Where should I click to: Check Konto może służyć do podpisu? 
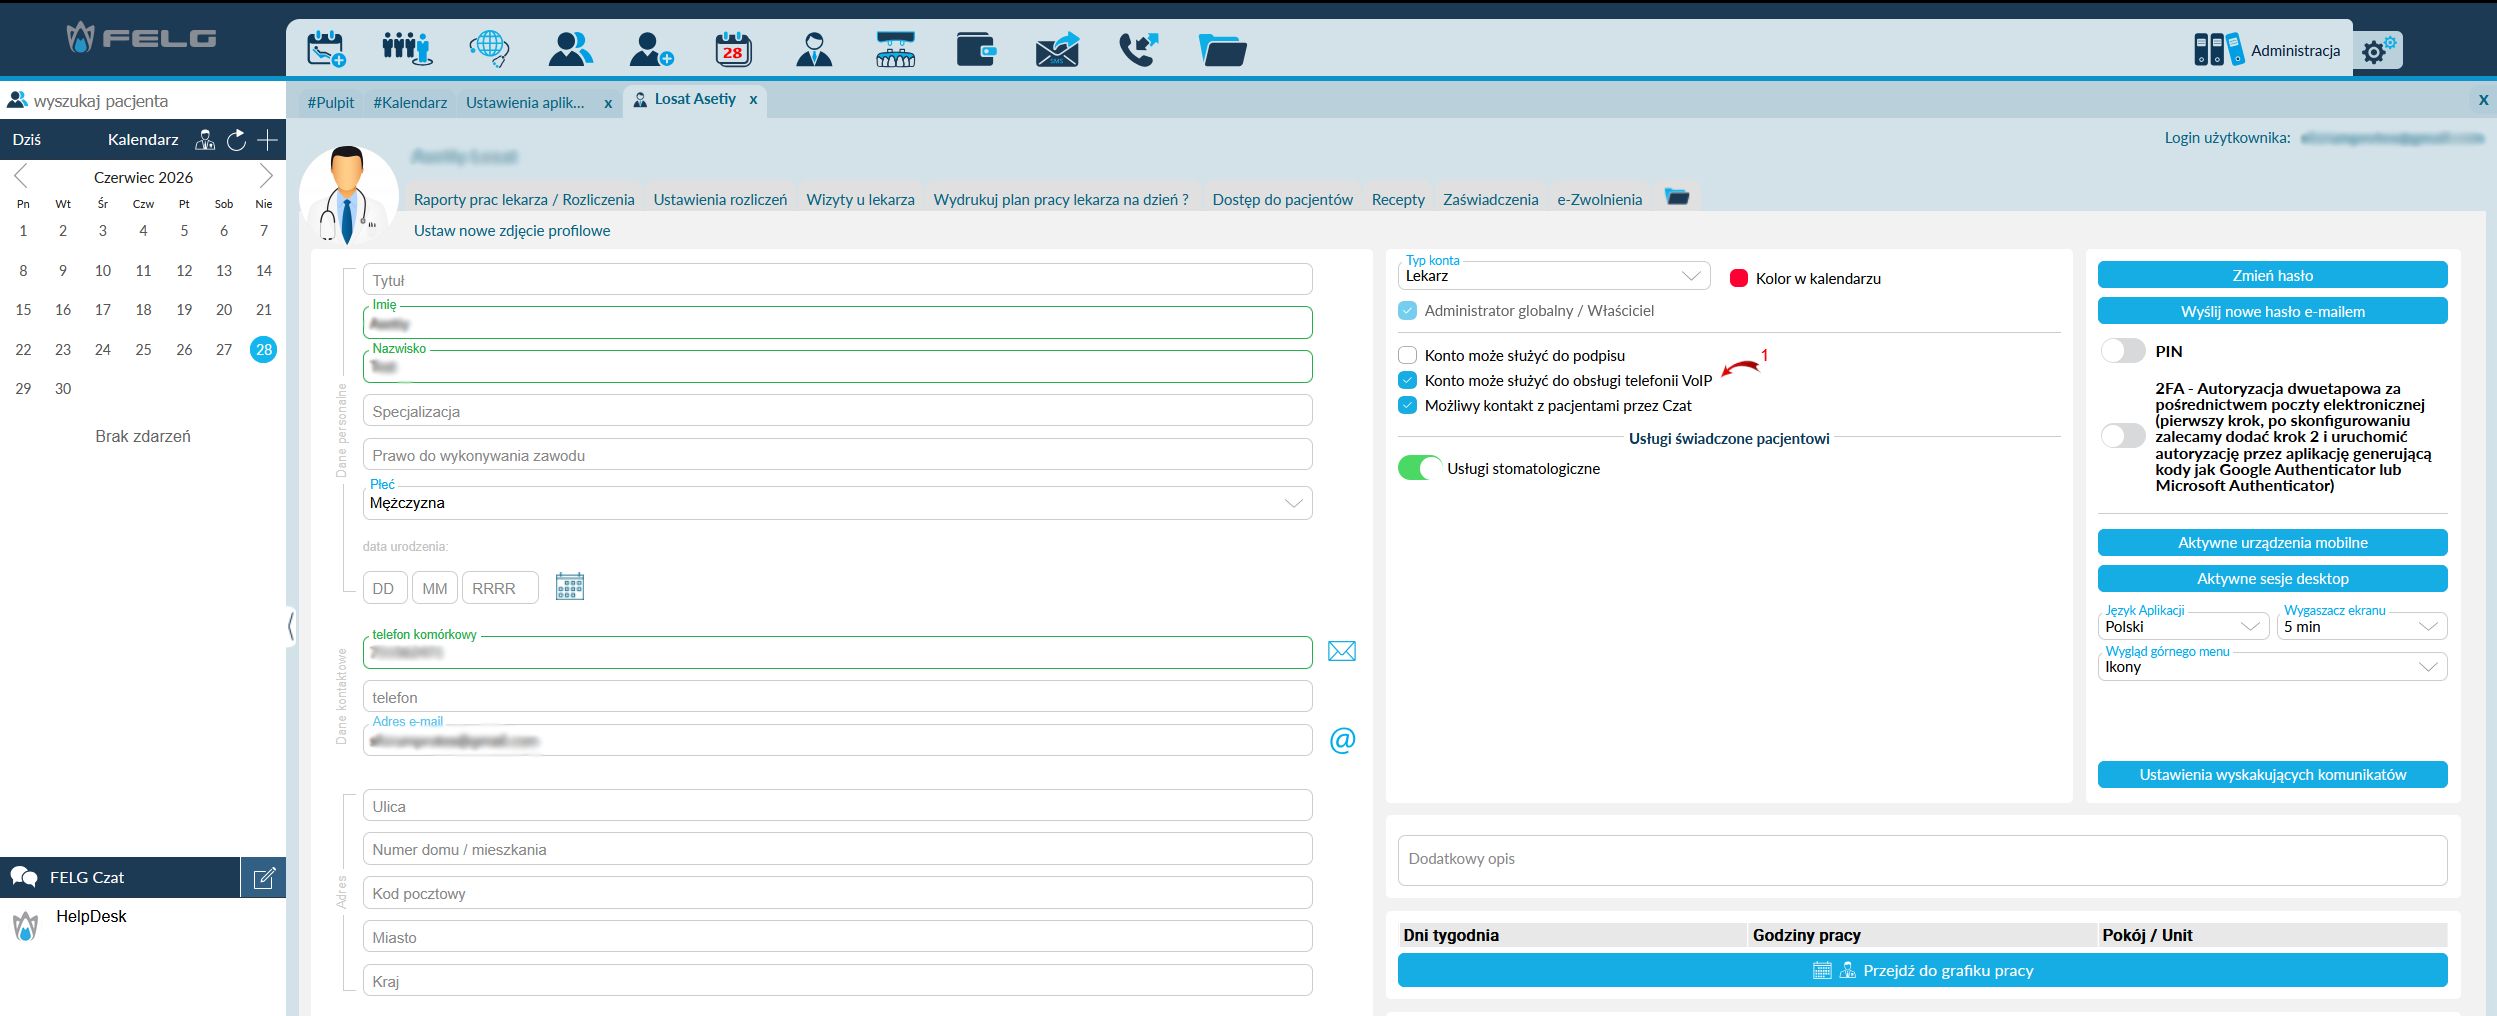pyautogui.click(x=1408, y=355)
